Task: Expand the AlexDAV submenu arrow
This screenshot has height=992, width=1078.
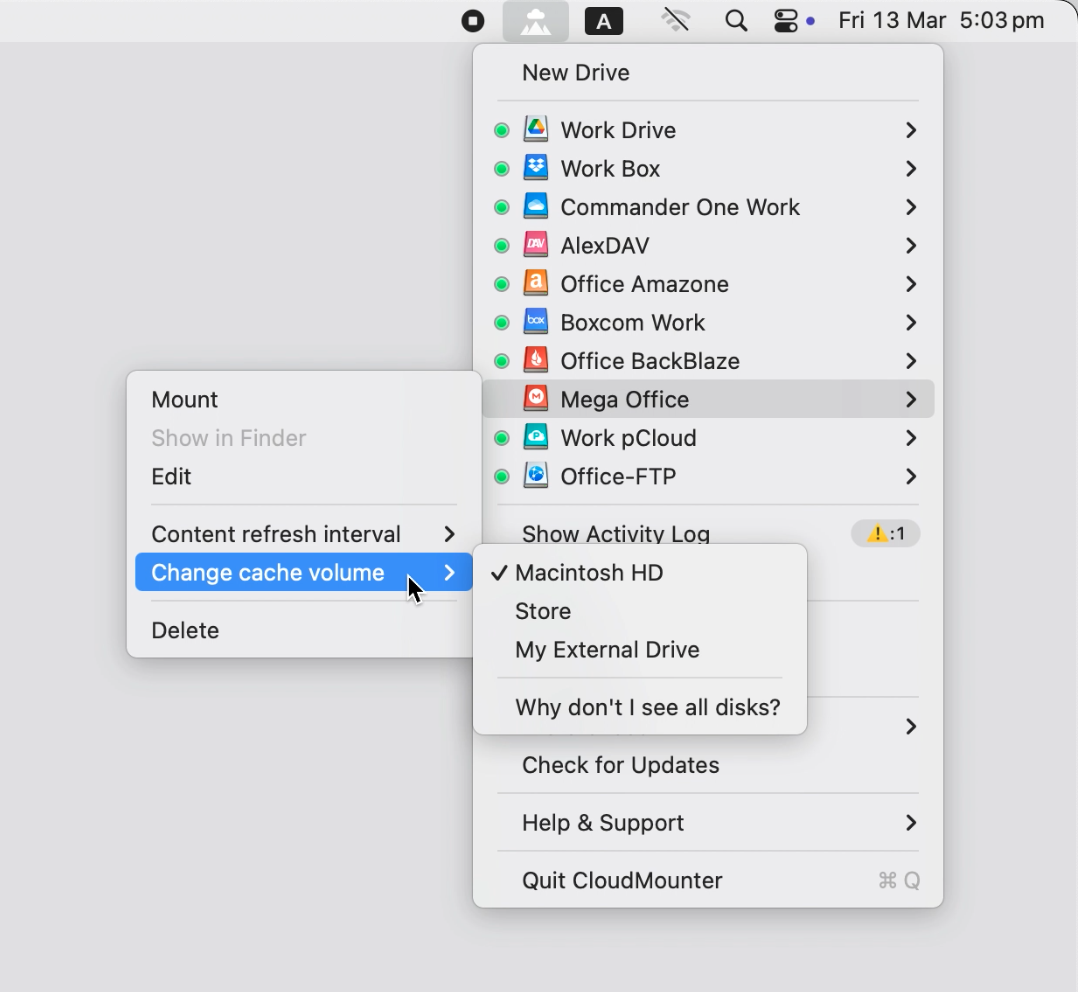Action: [x=911, y=245]
